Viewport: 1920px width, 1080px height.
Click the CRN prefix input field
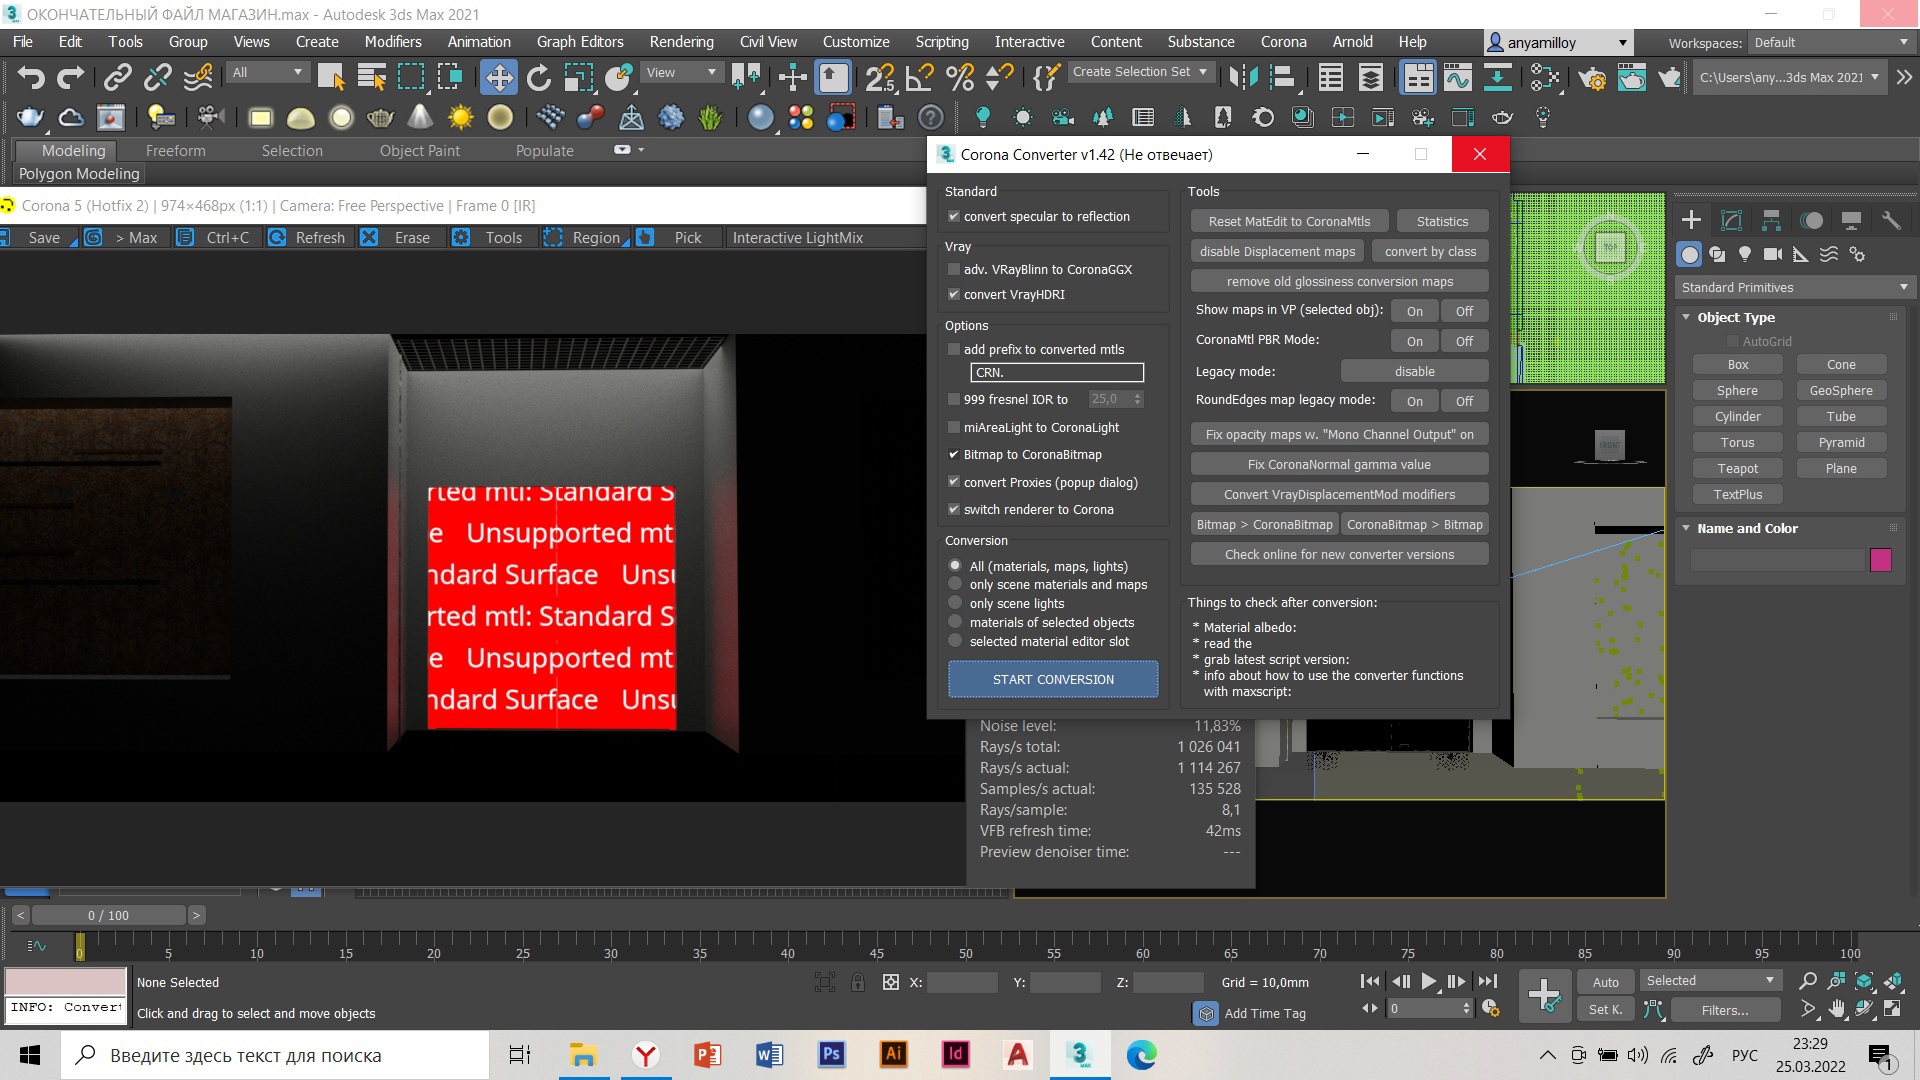coord(1055,372)
